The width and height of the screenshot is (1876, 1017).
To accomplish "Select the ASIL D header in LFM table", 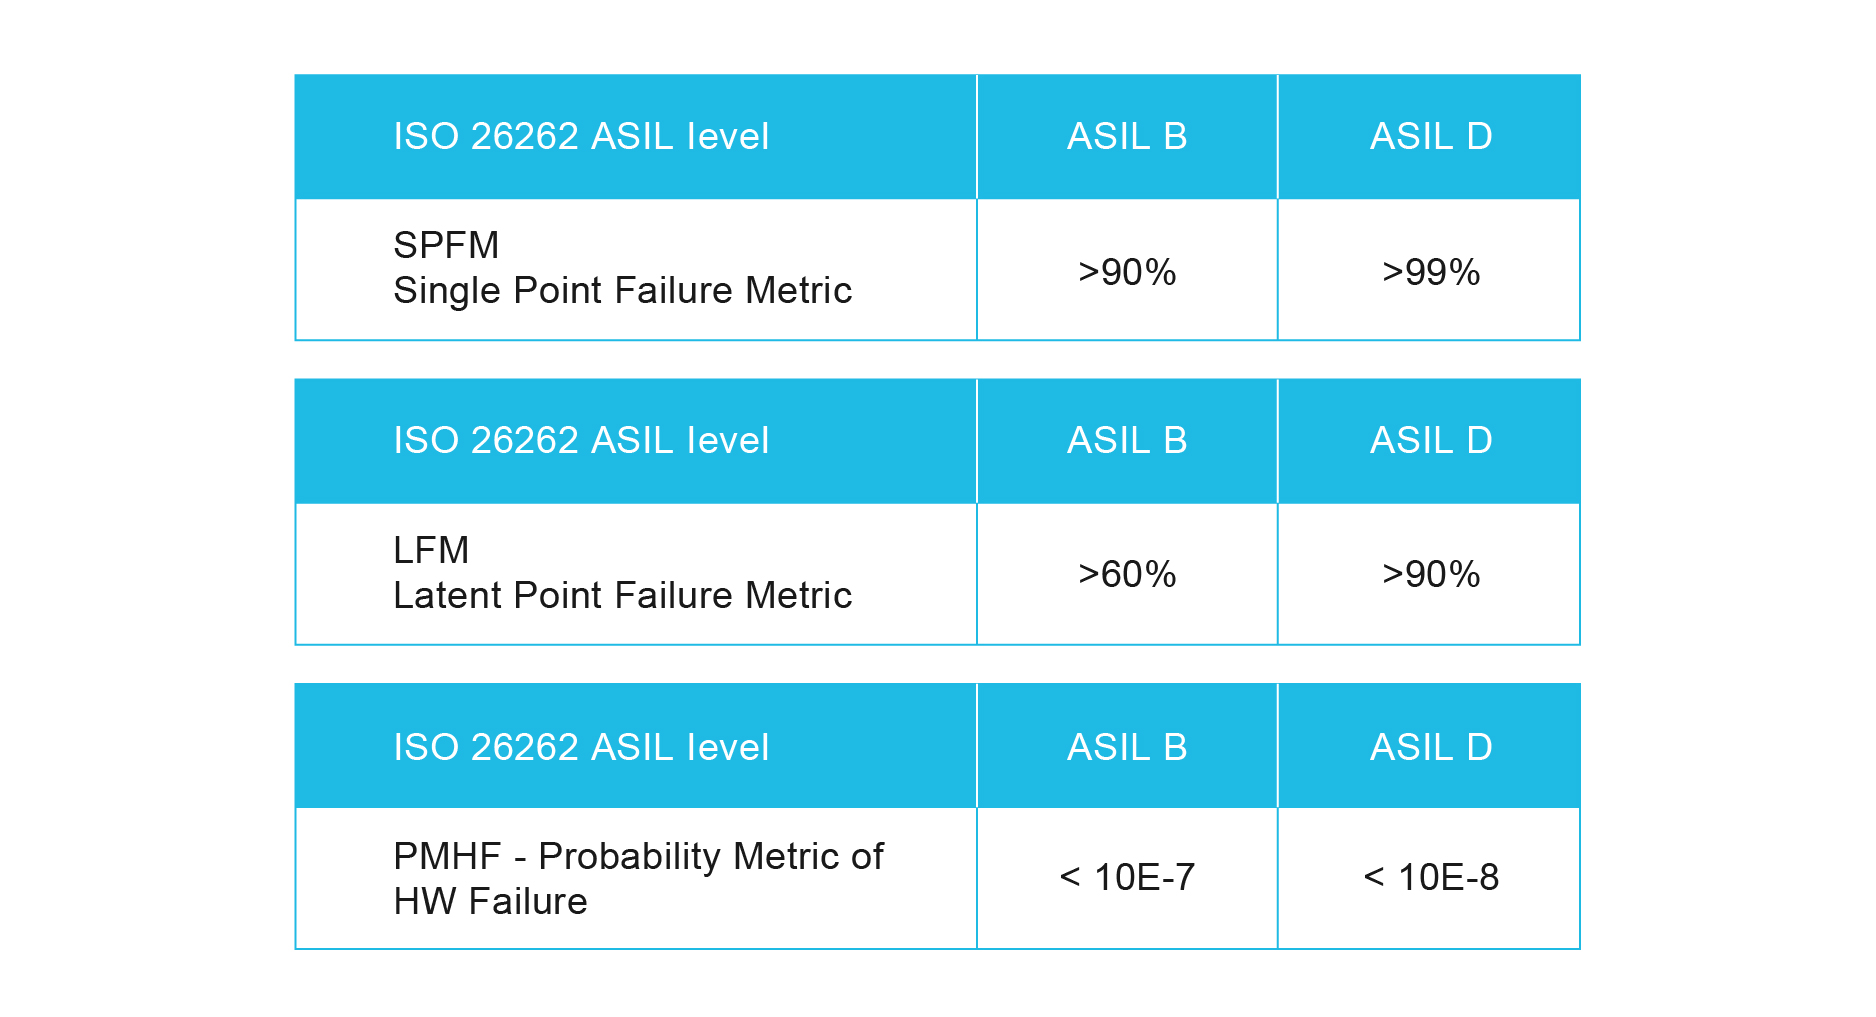I will coord(1430,441).
